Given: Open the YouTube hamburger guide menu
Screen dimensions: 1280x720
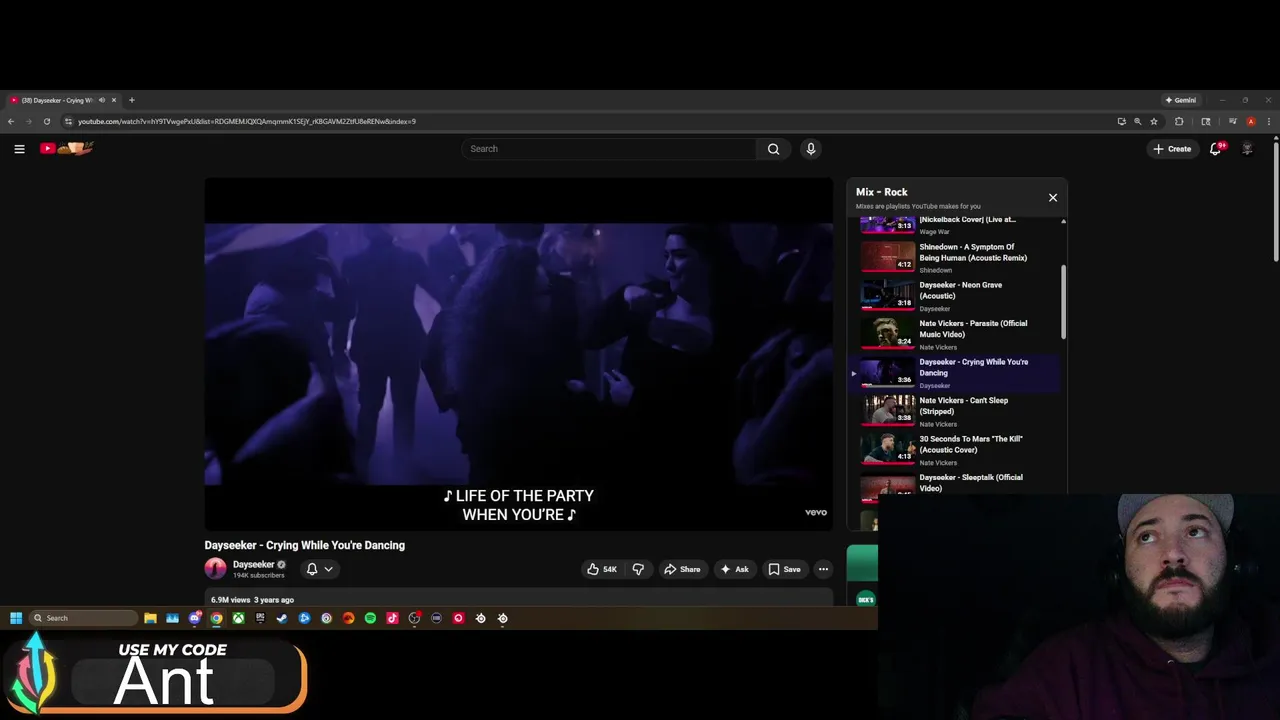Looking at the screenshot, I should pyautogui.click(x=19, y=149).
